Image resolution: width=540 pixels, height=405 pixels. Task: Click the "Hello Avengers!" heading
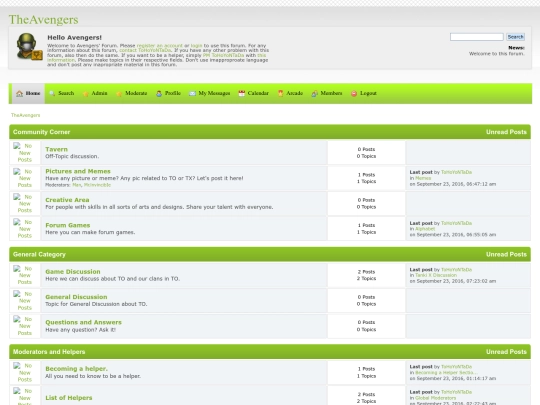pos(74,38)
